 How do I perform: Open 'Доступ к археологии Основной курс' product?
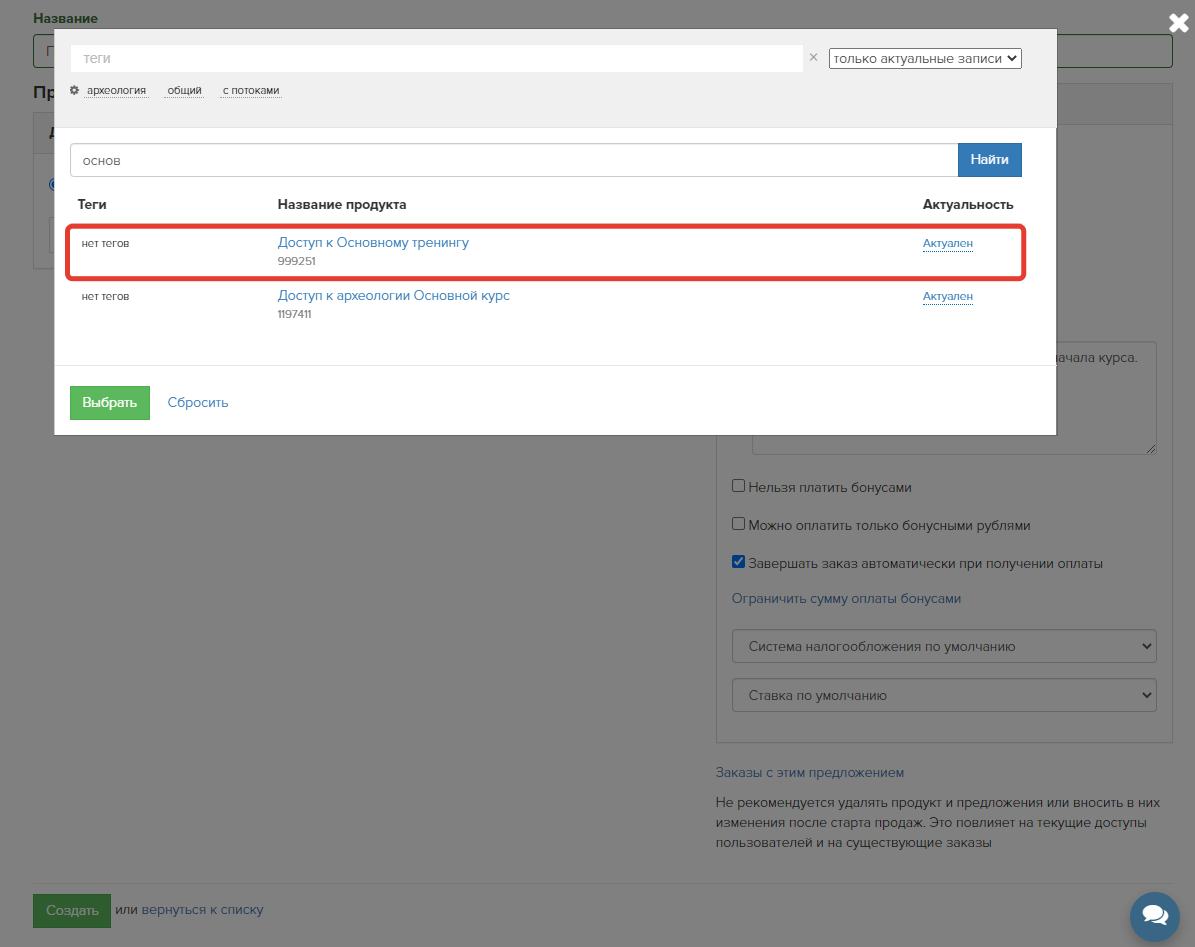tap(393, 296)
